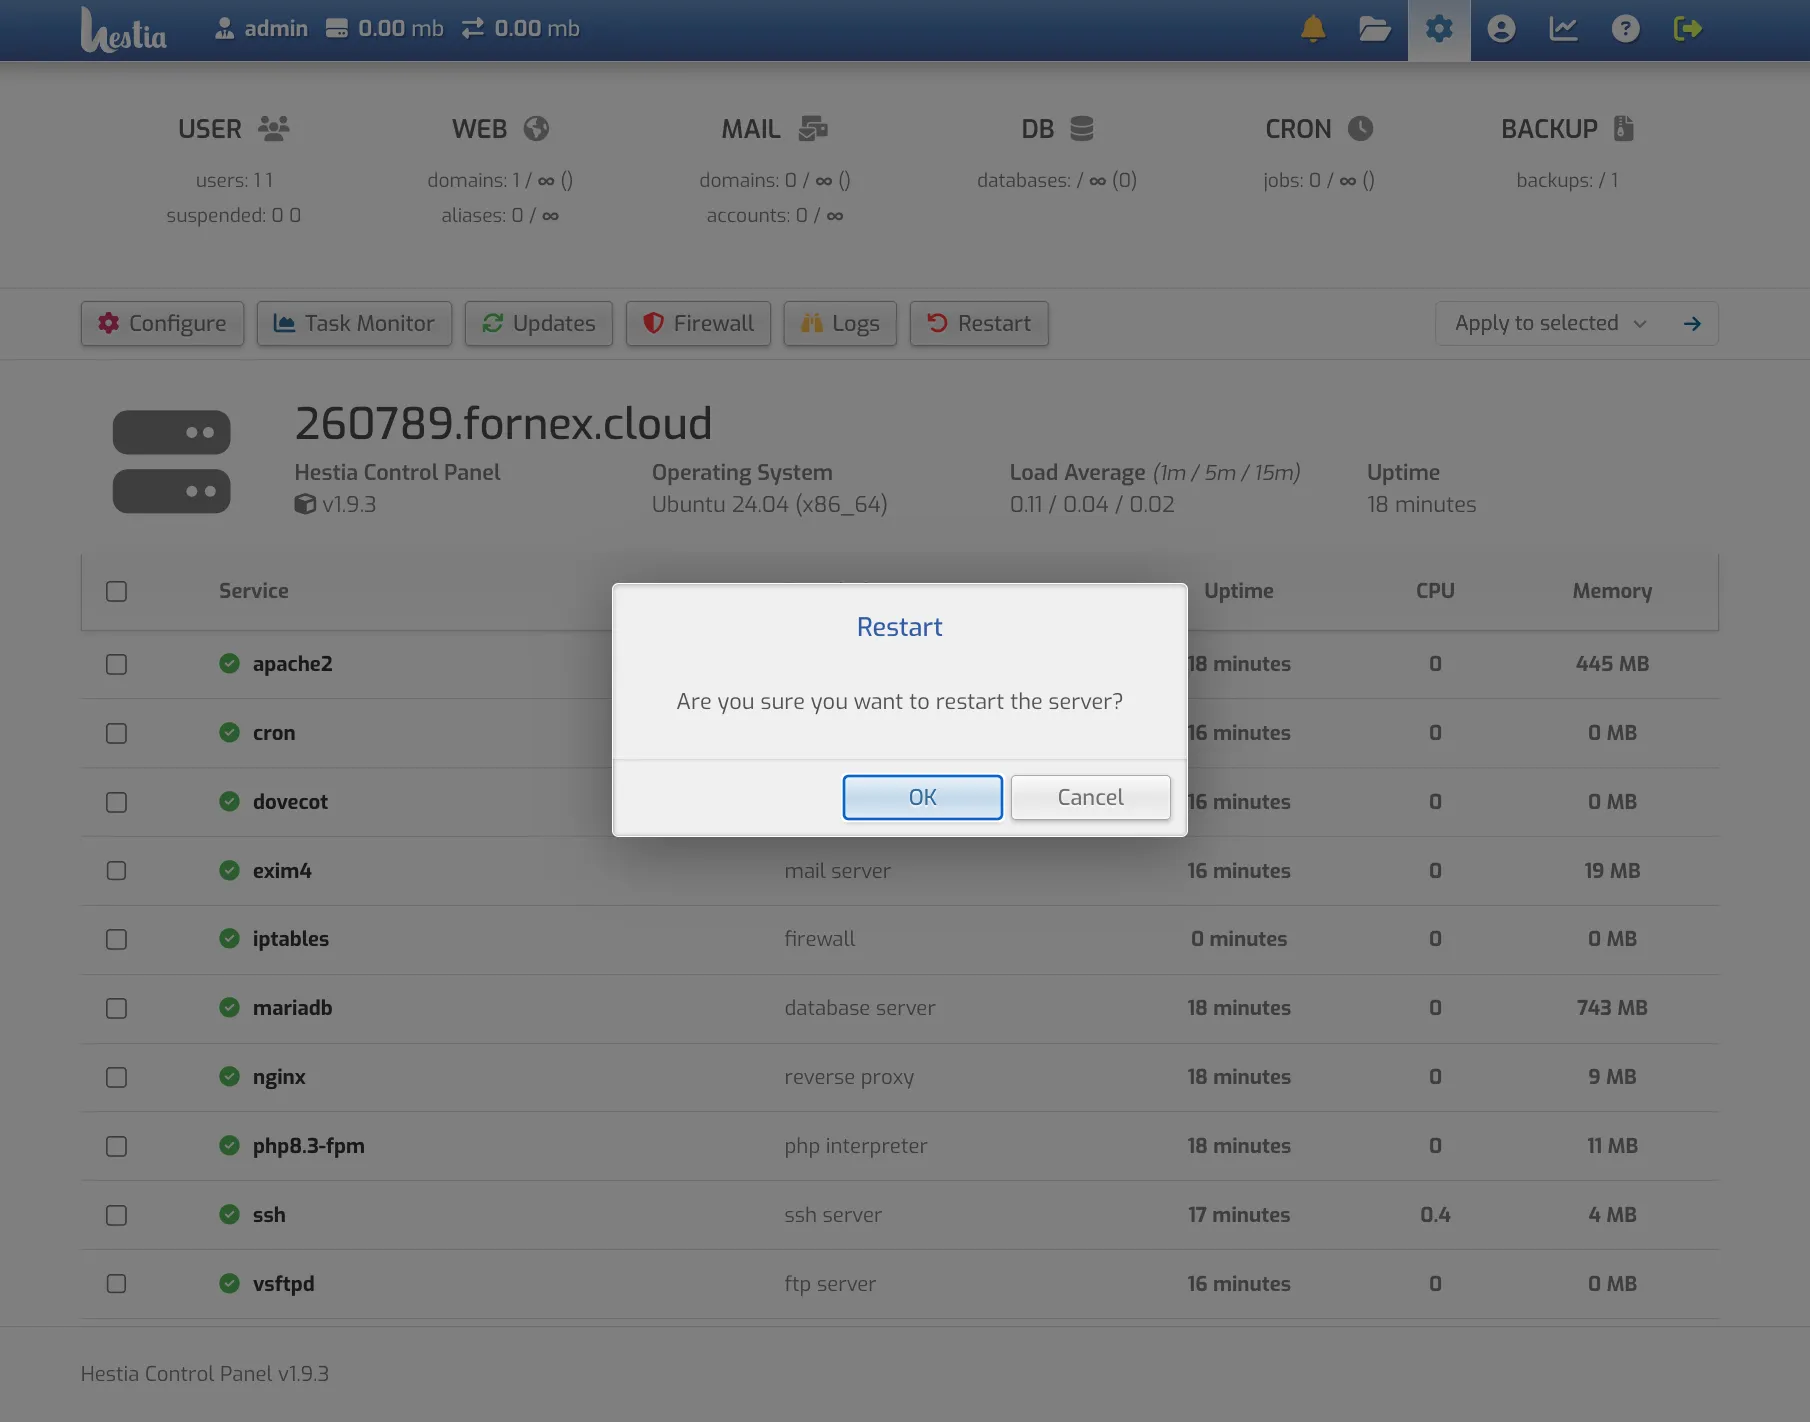The width and height of the screenshot is (1810, 1422).
Task: Open the vsftpd service link
Action: click(283, 1283)
